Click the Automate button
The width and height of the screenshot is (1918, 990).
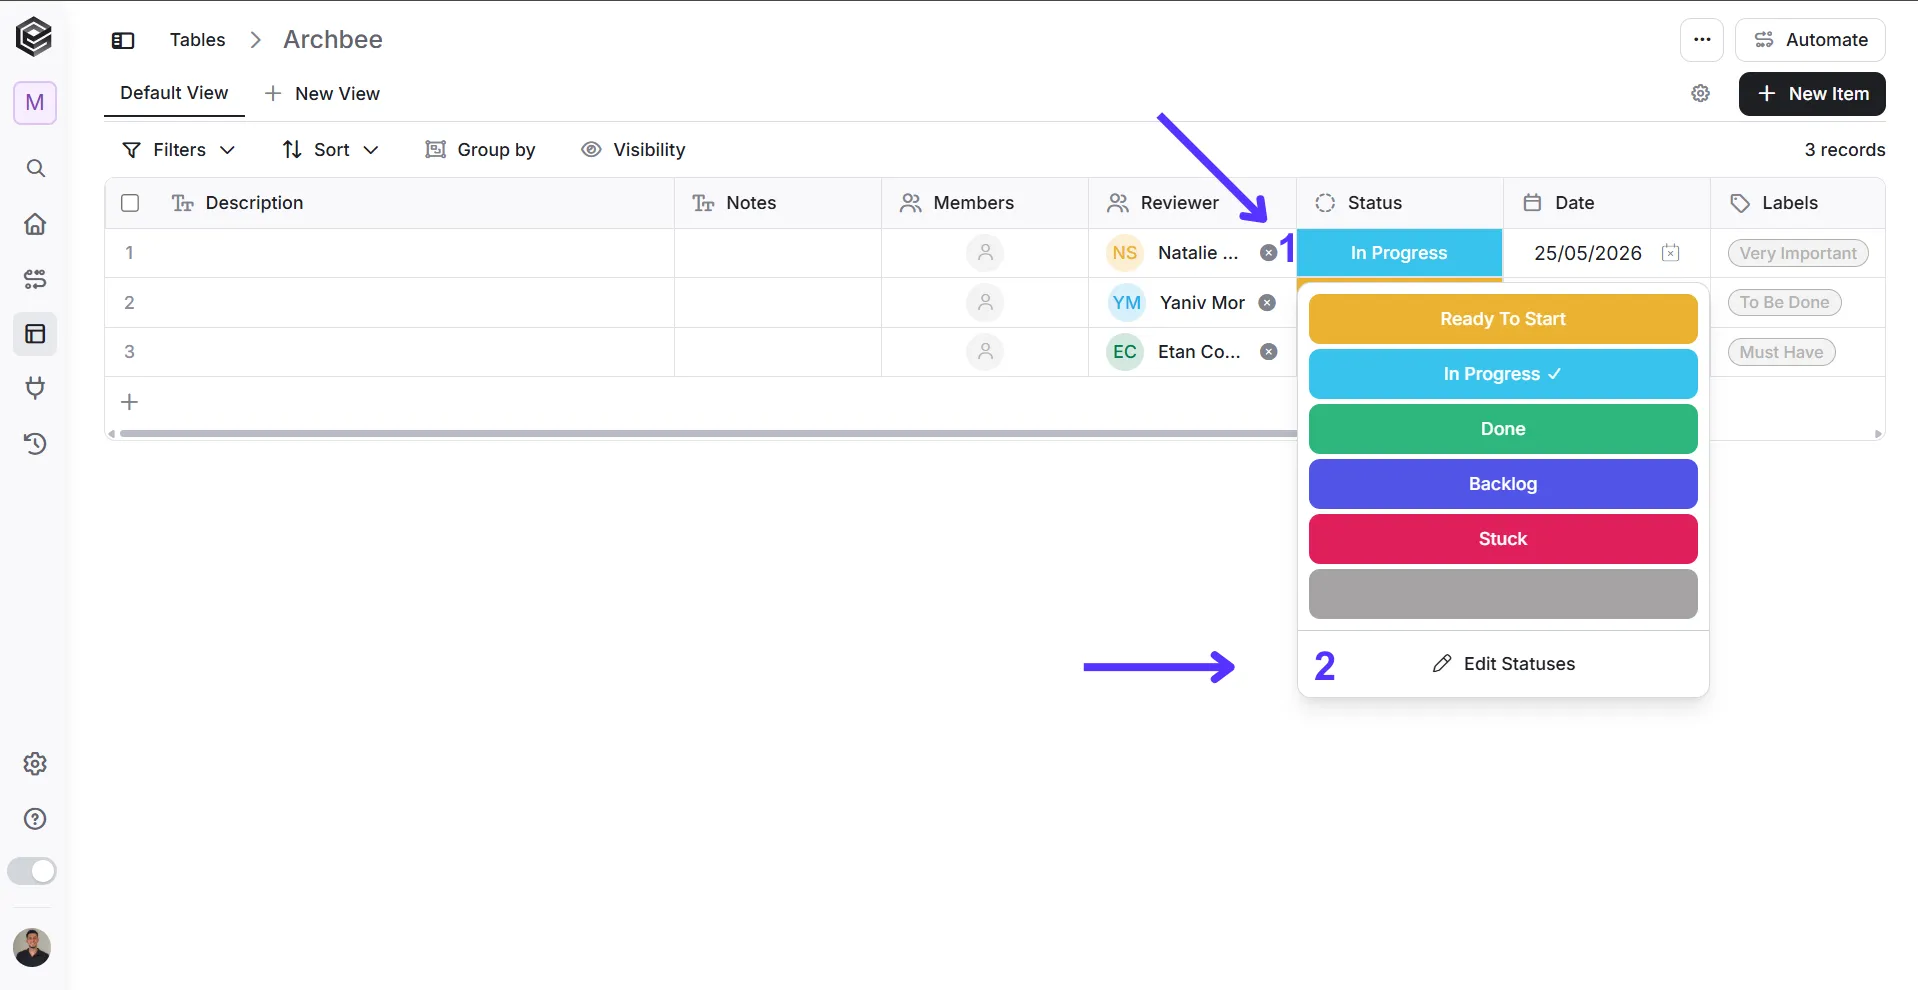(1810, 40)
